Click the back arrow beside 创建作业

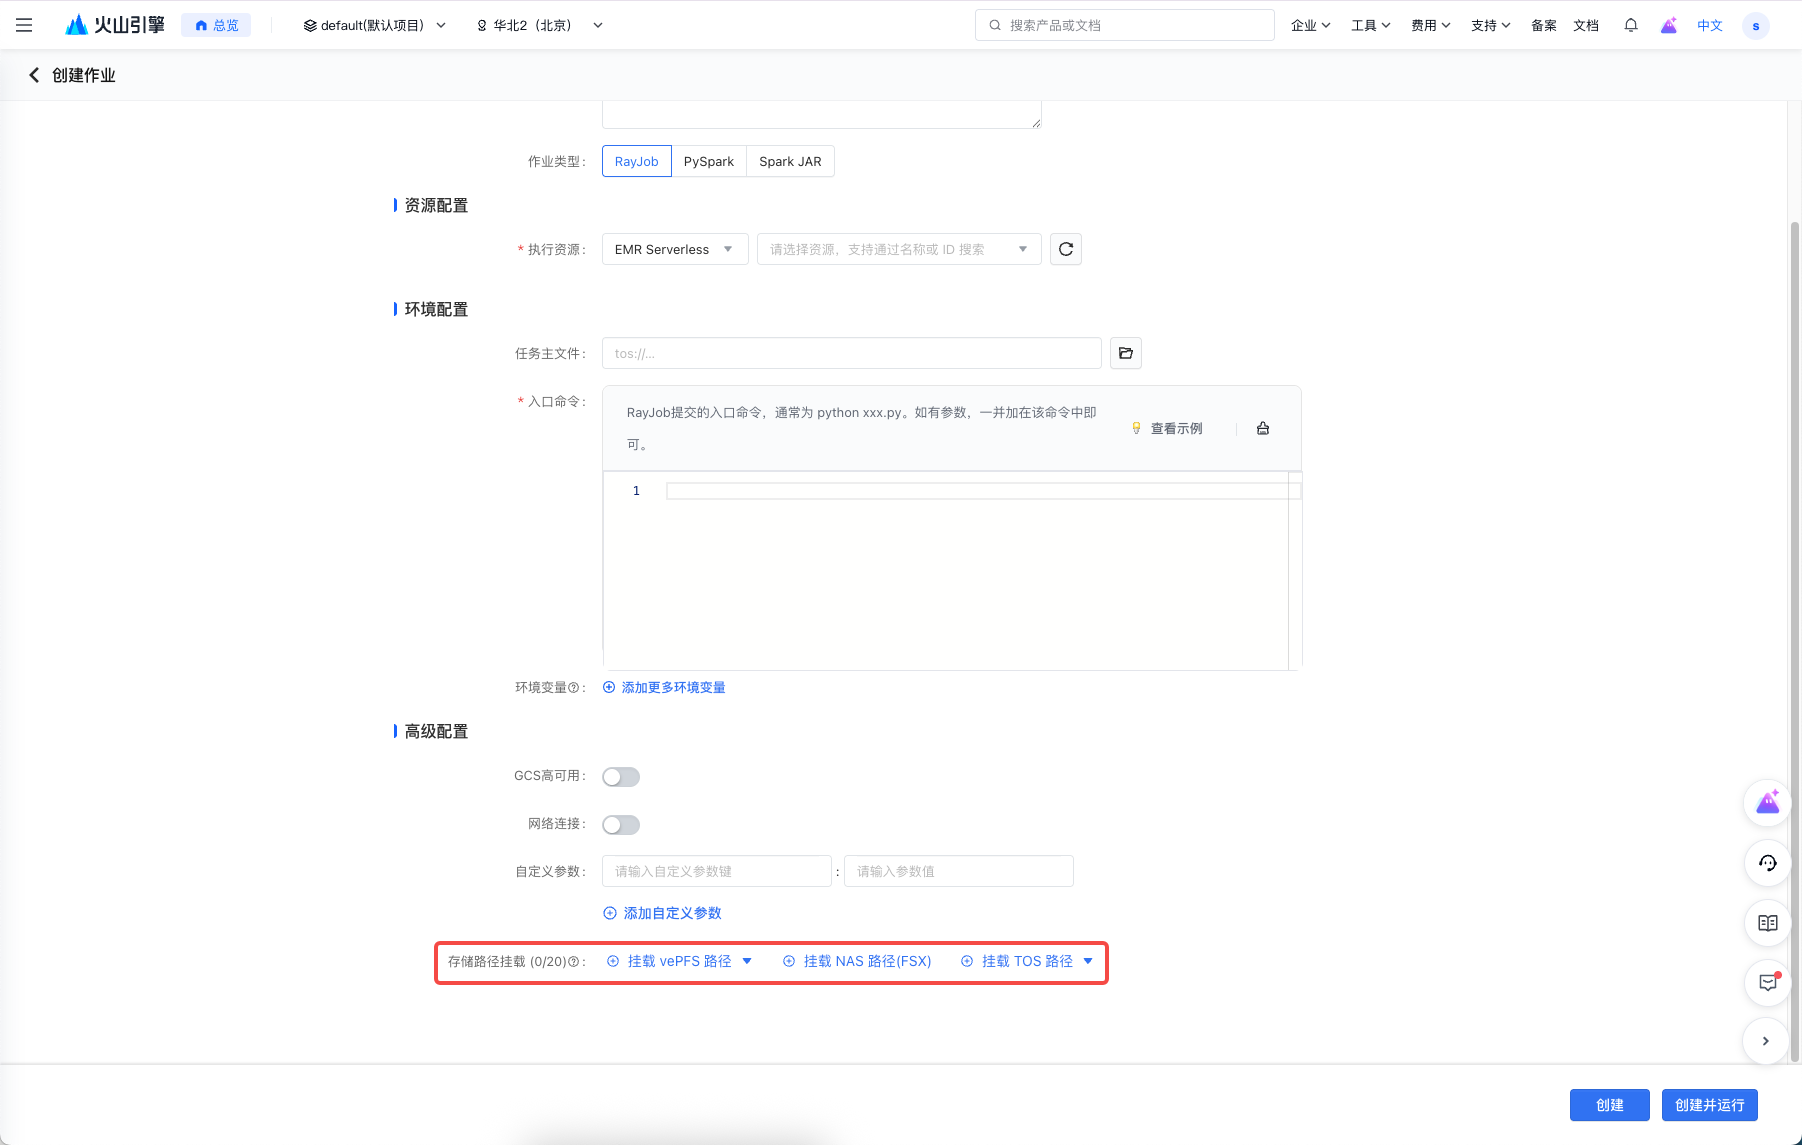click(x=34, y=75)
